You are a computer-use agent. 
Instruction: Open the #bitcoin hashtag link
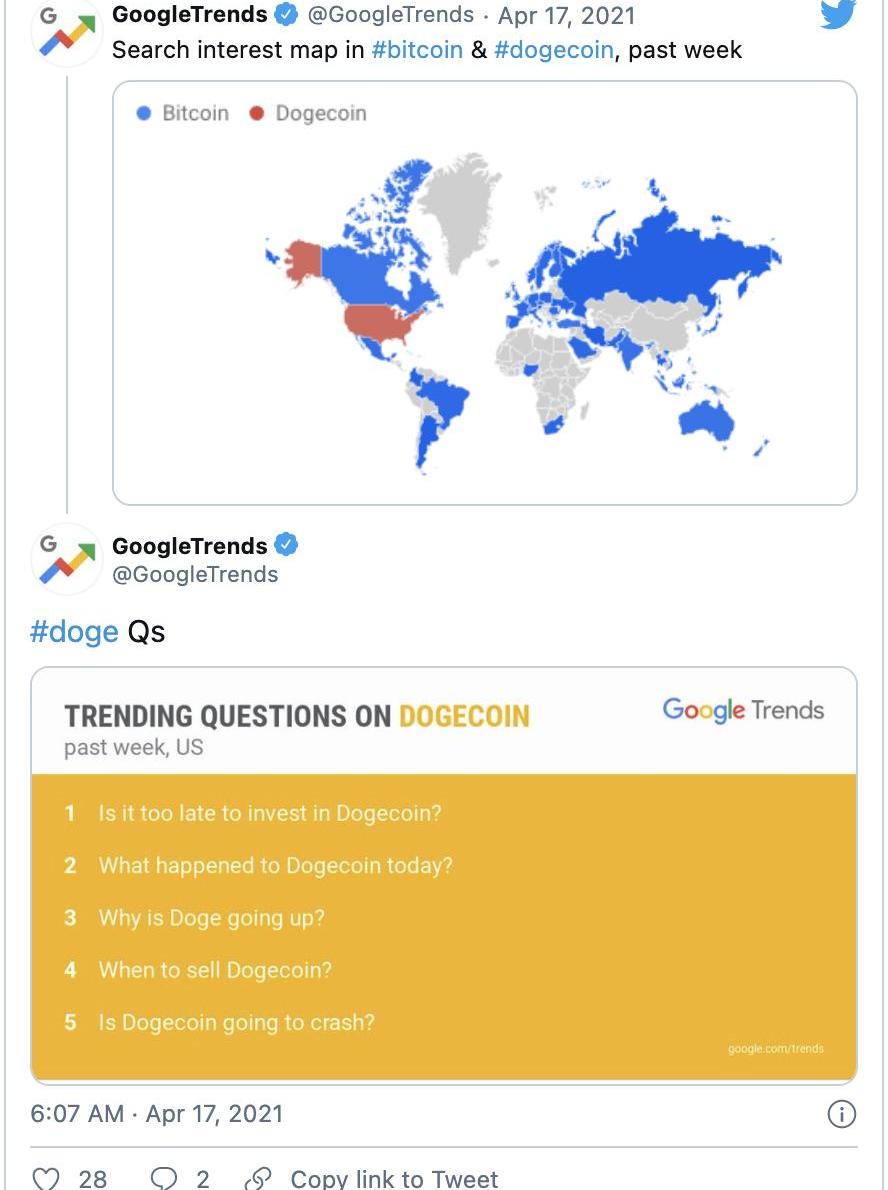click(417, 50)
